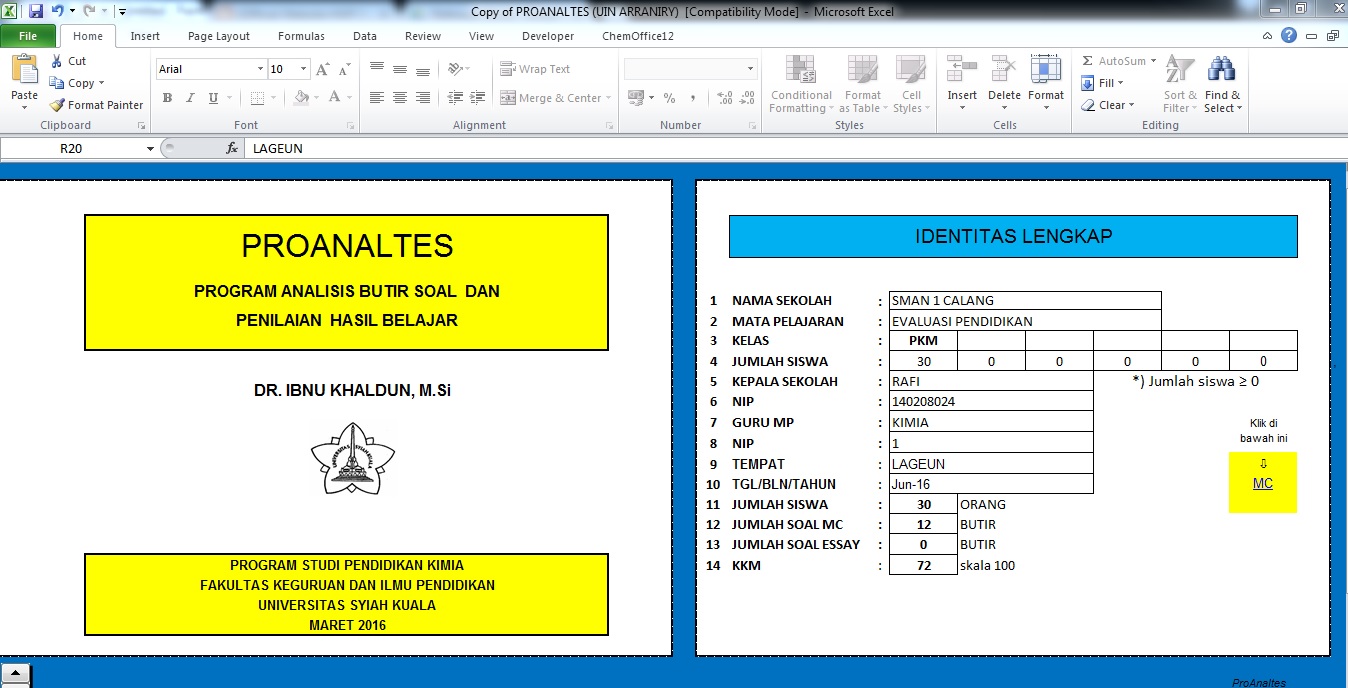Apply the font color swatch

[x=335, y=98]
